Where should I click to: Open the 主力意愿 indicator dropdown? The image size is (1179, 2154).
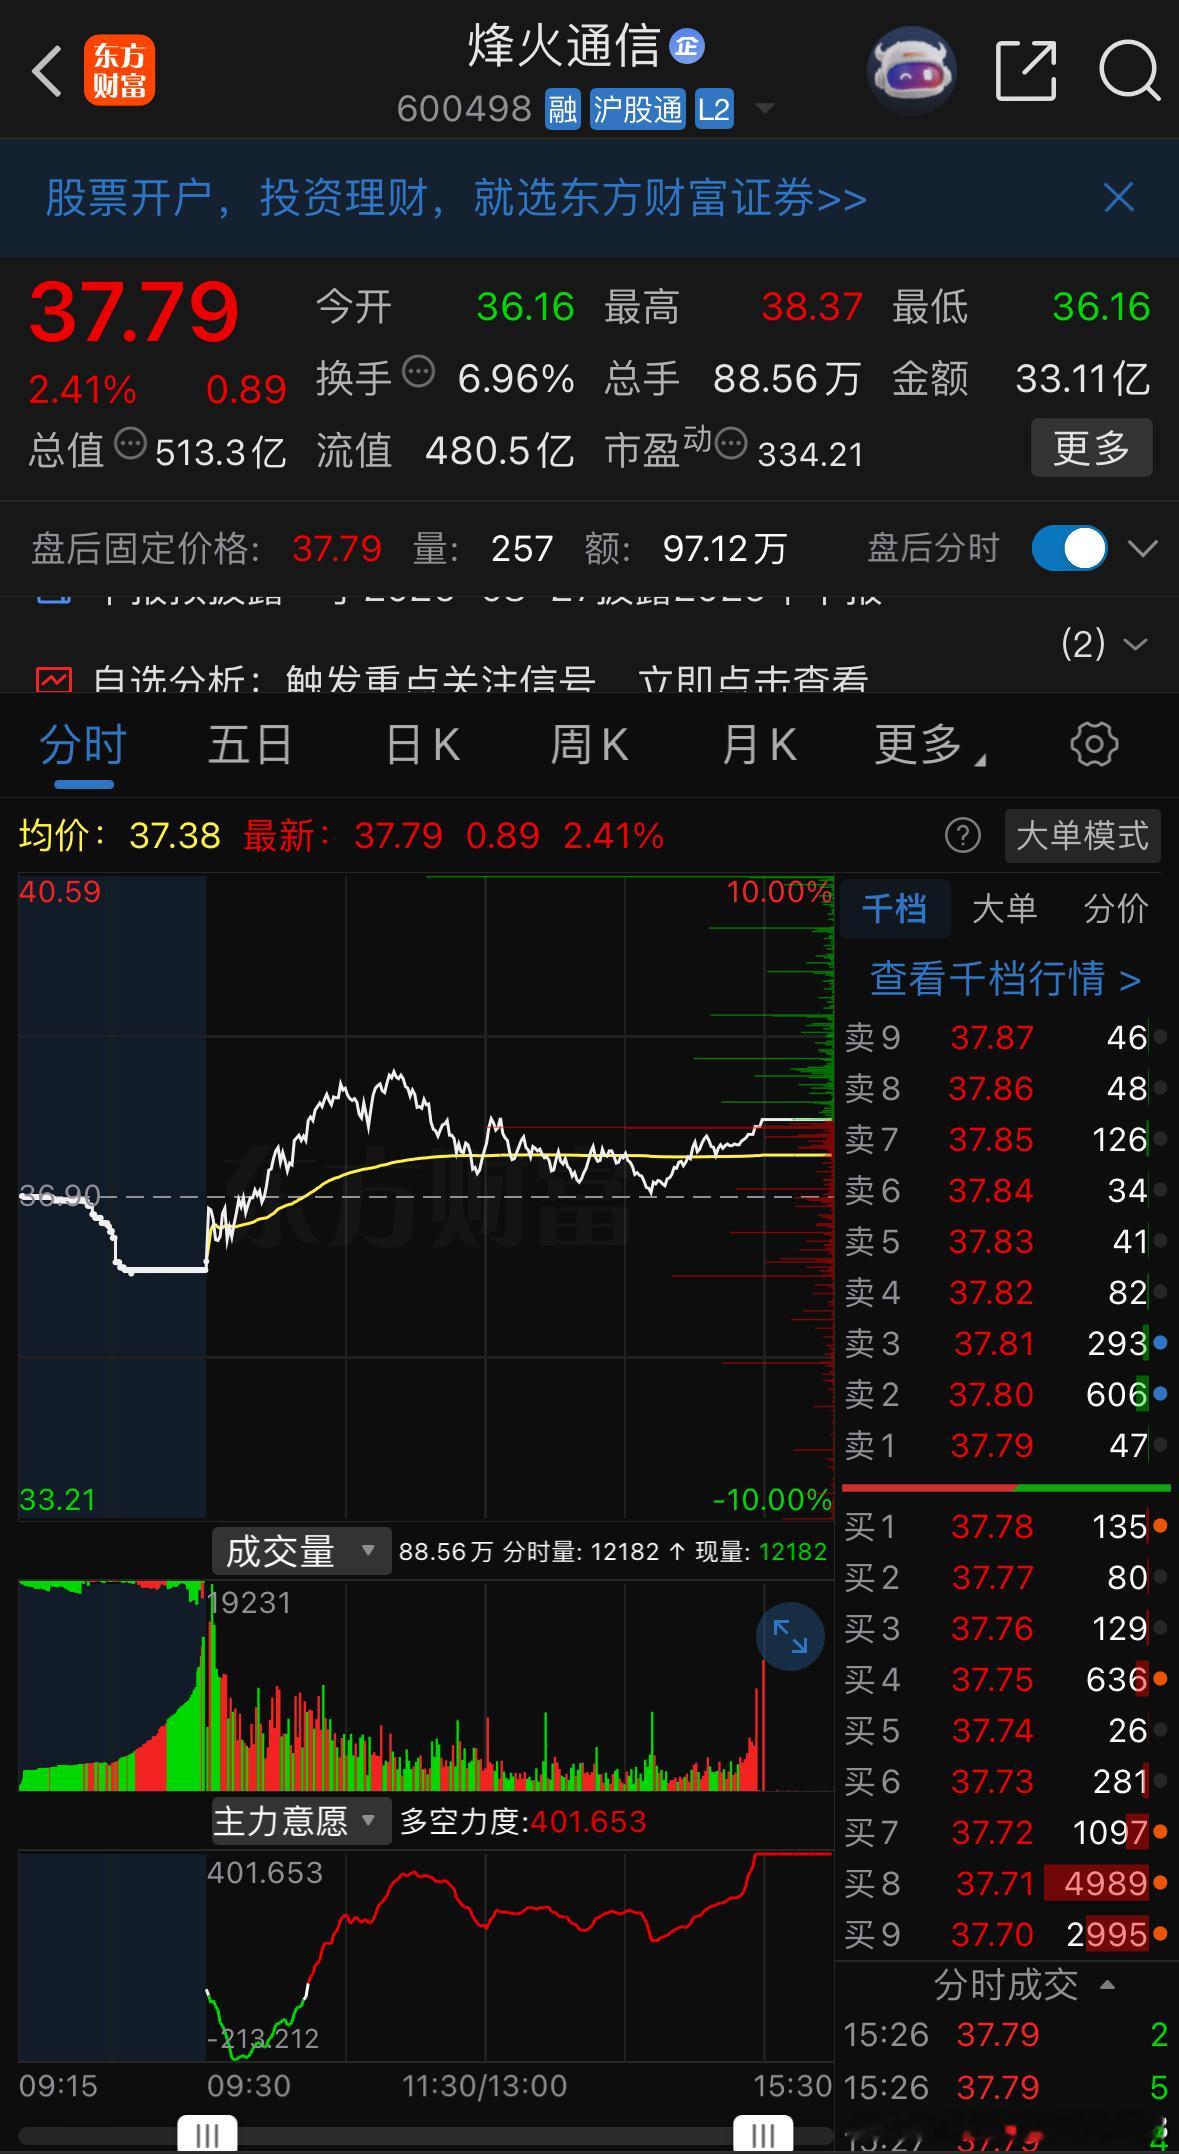tap(300, 1821)
